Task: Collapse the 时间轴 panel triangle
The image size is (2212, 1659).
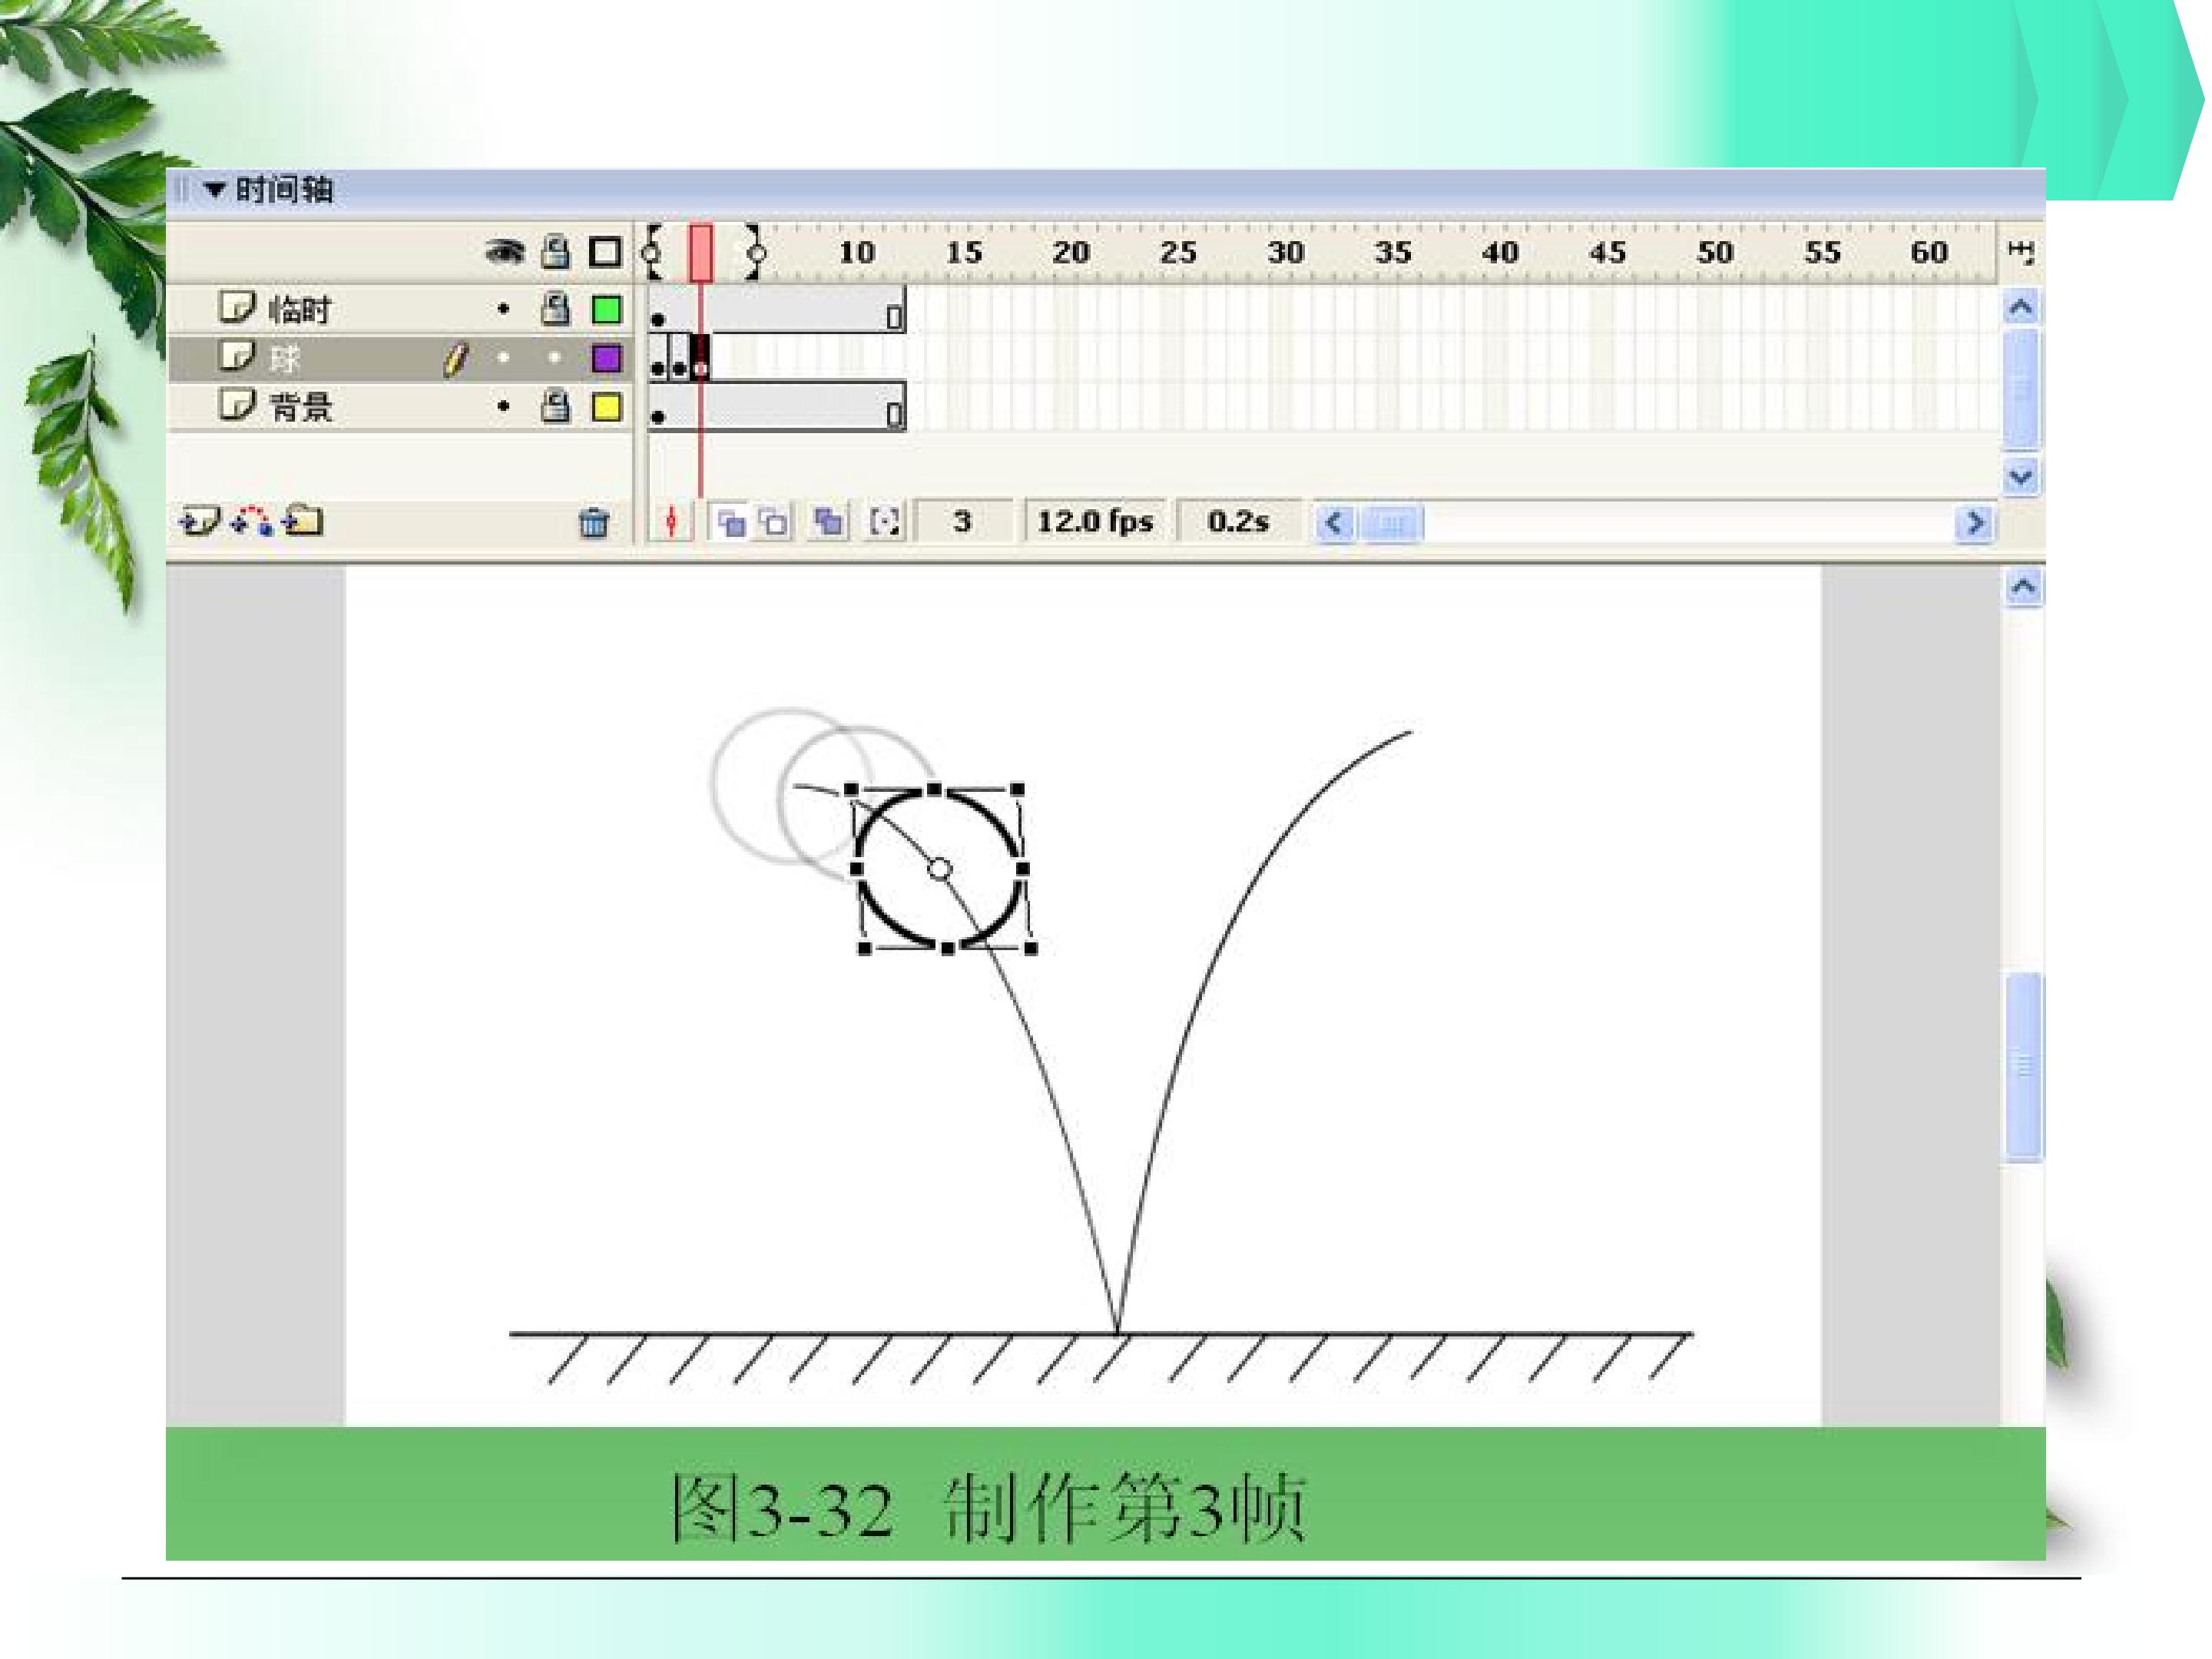Action: (214, 189)
